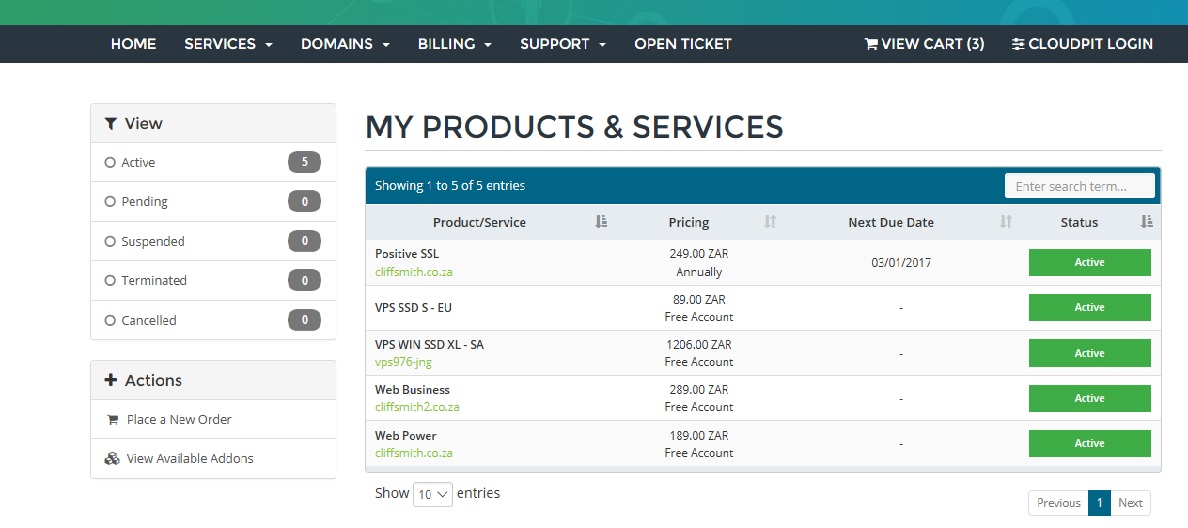Click the 189.00 ZAR pricing cell
The image size is (1188, 528).
point(699,436)
